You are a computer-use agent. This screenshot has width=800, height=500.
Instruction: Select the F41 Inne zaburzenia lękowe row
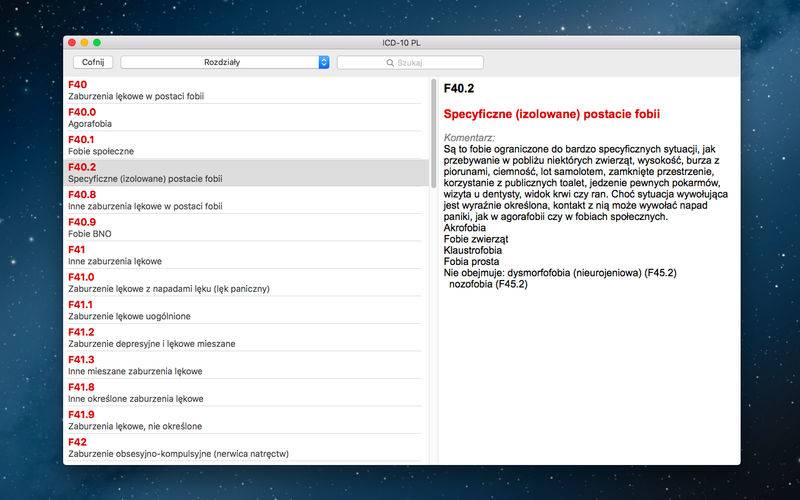coord(244,255)
